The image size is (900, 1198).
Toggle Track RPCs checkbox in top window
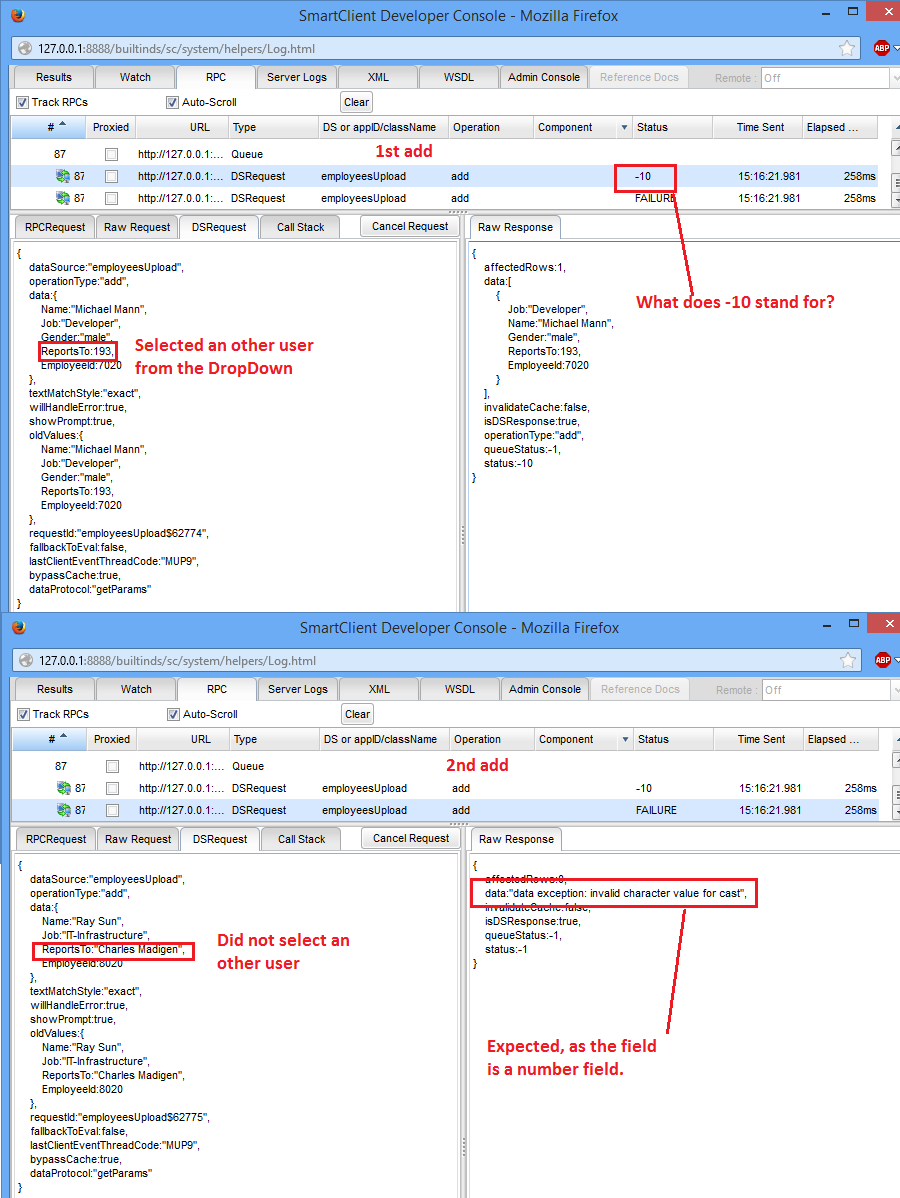click(x=22, y=102)
